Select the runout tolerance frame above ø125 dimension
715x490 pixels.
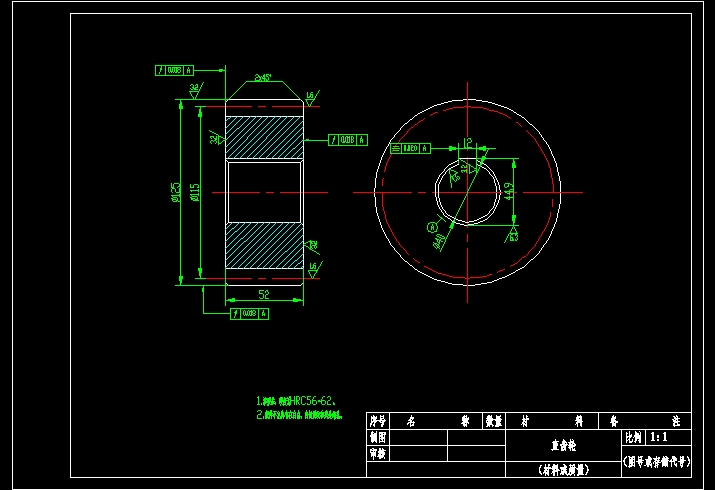[x=174, y=70]
